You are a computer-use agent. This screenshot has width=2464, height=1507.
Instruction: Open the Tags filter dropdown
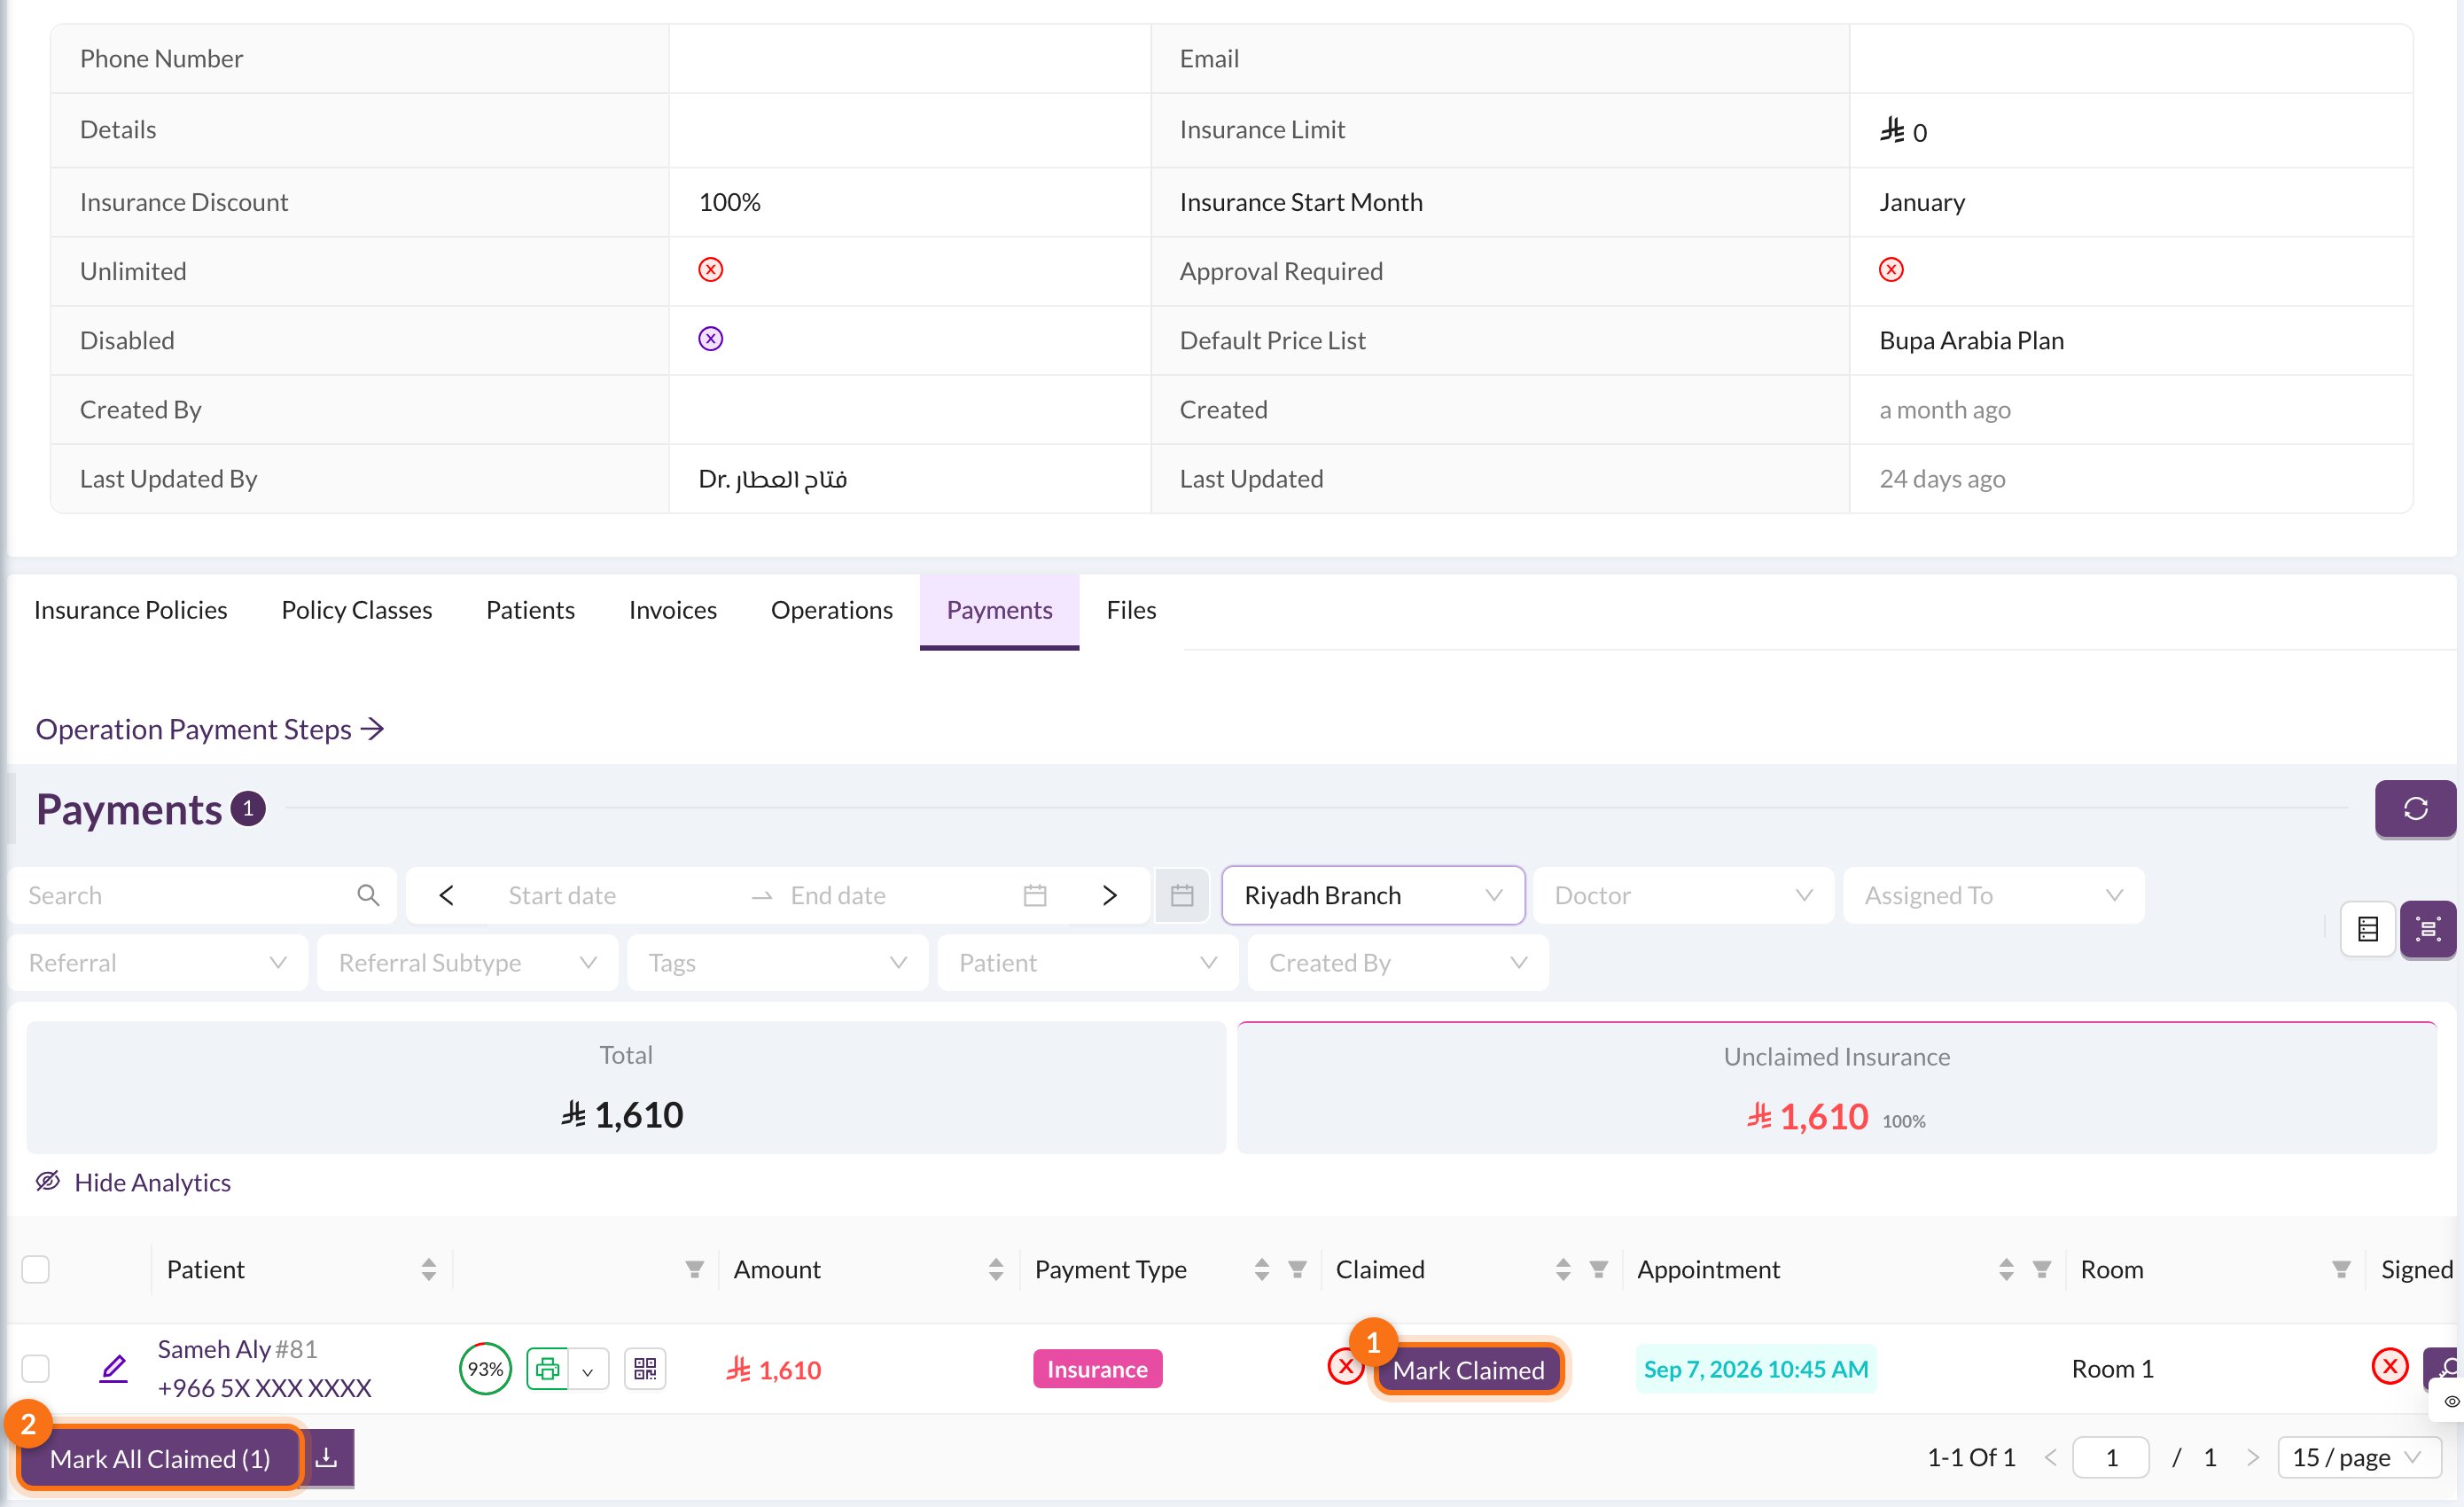777,962
